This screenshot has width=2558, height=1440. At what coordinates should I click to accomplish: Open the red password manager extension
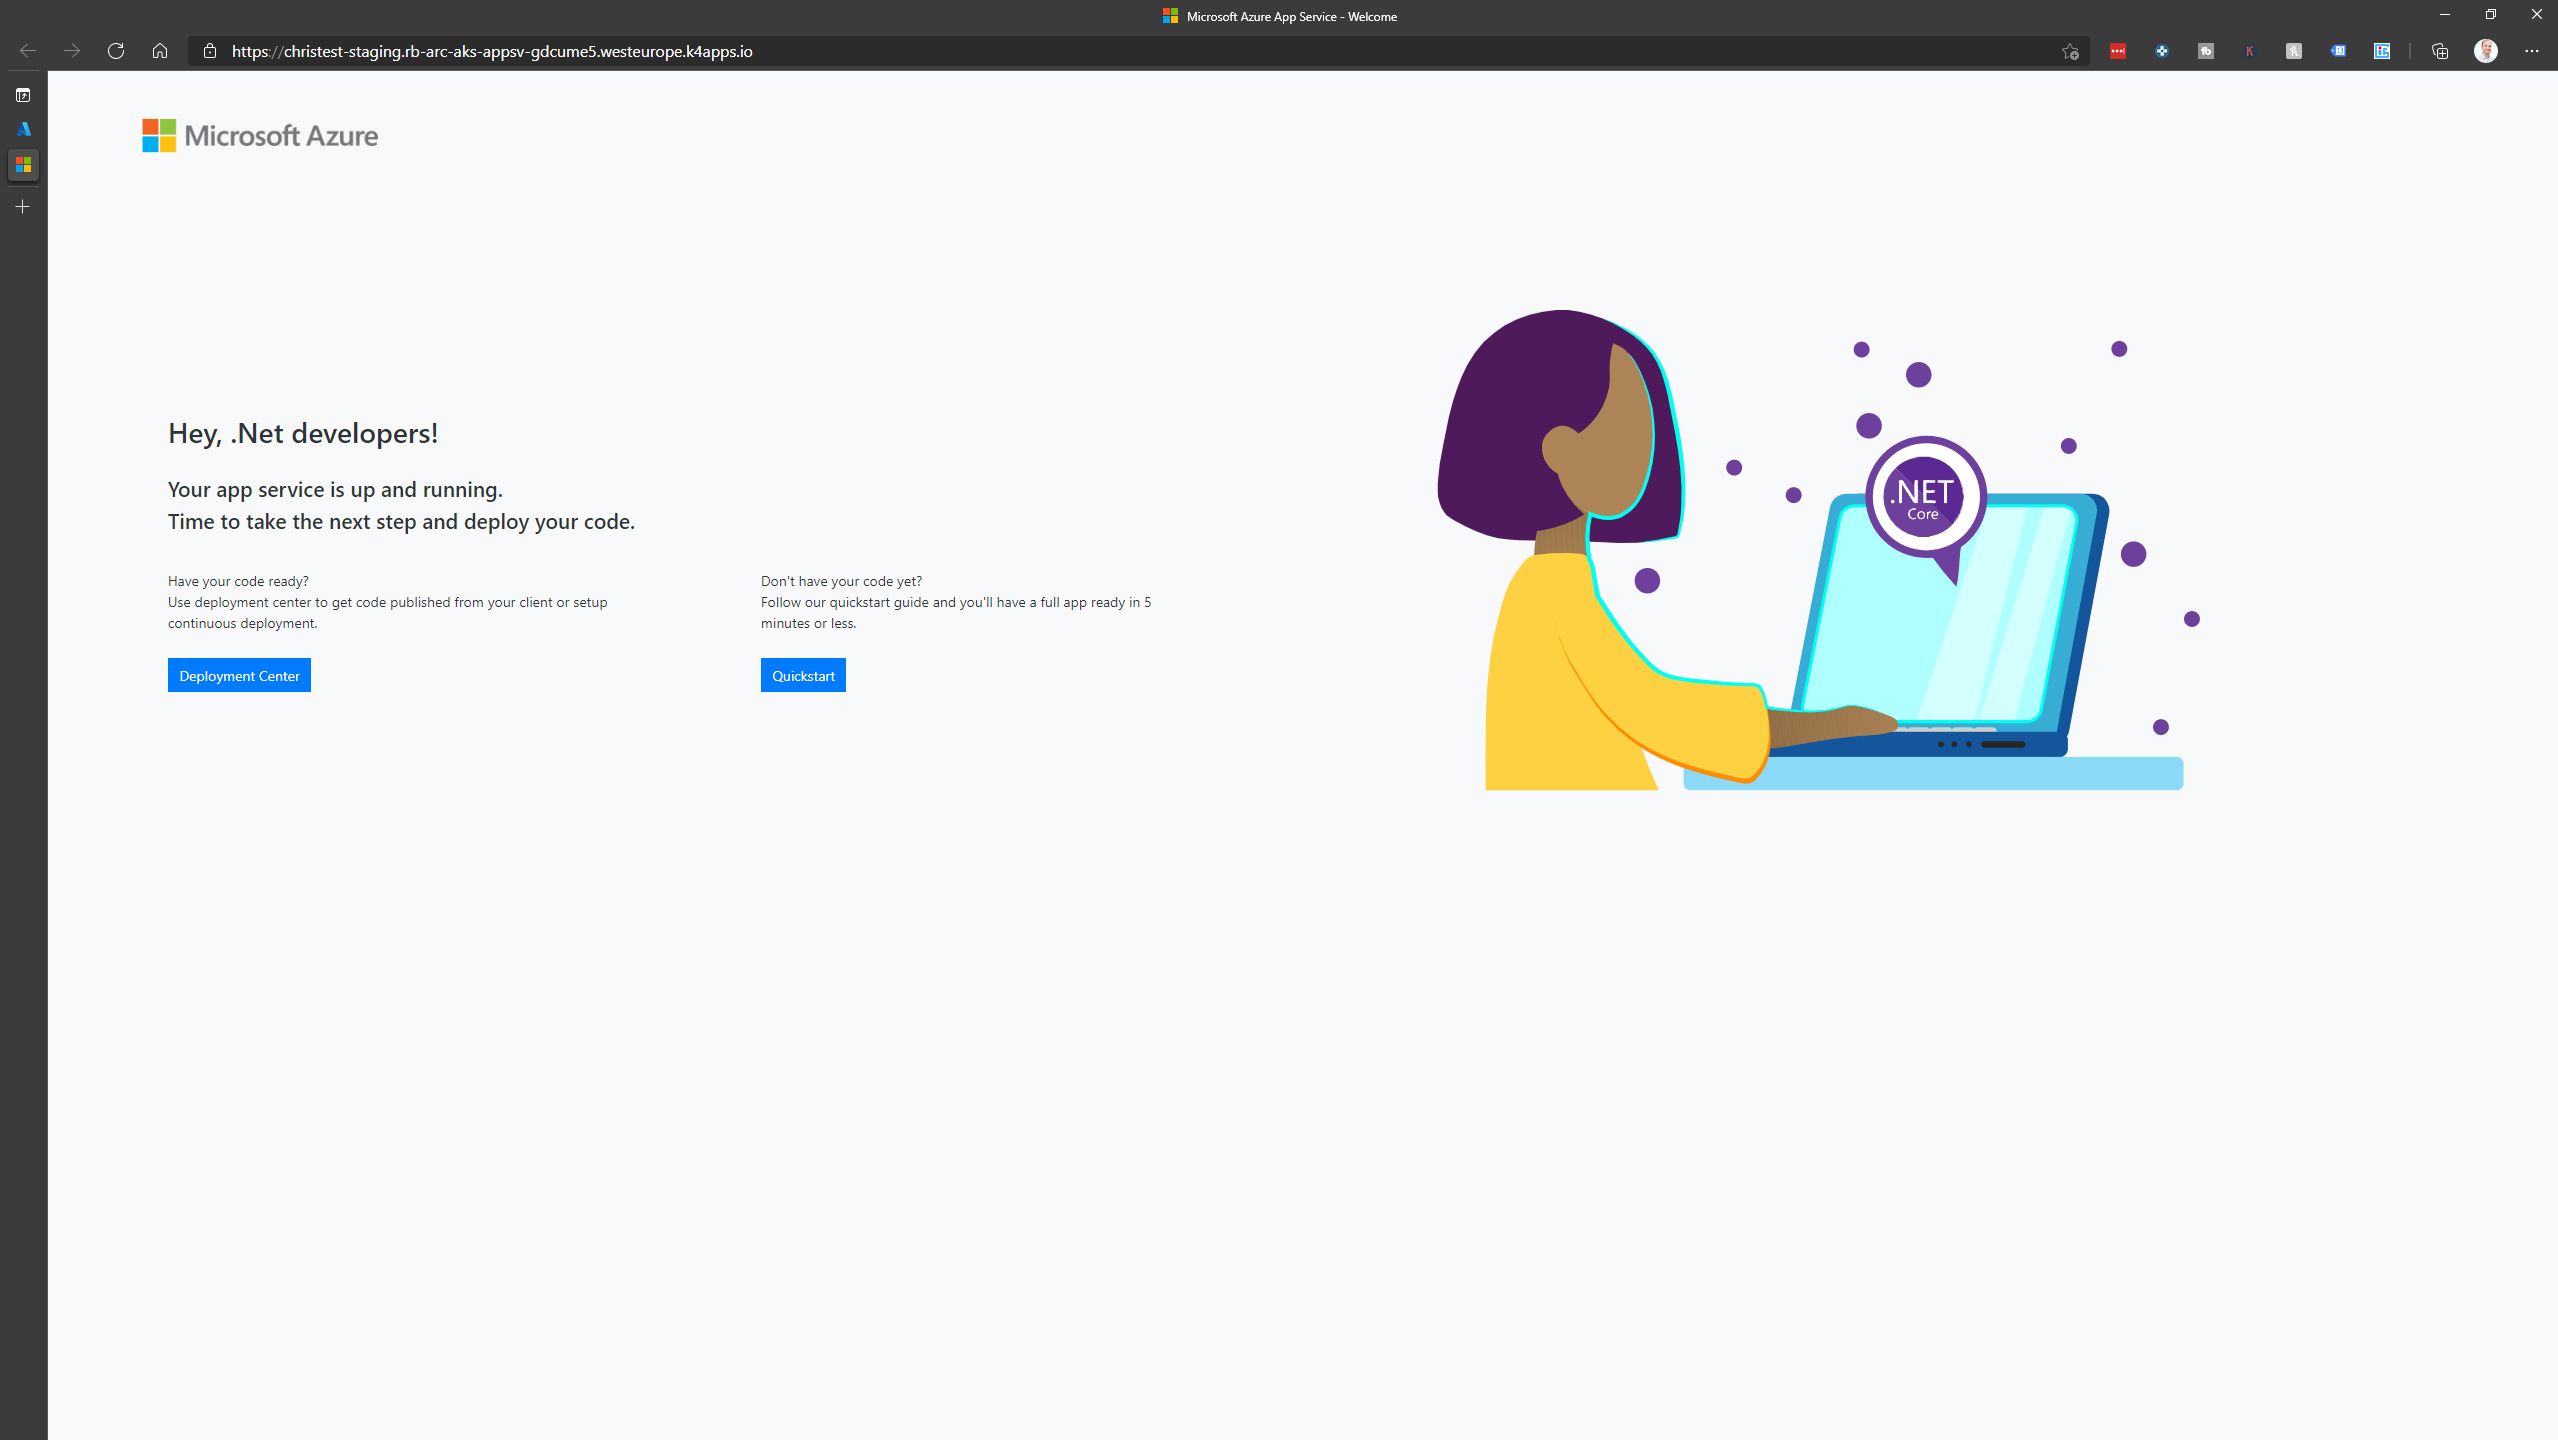click(2118, 50)
